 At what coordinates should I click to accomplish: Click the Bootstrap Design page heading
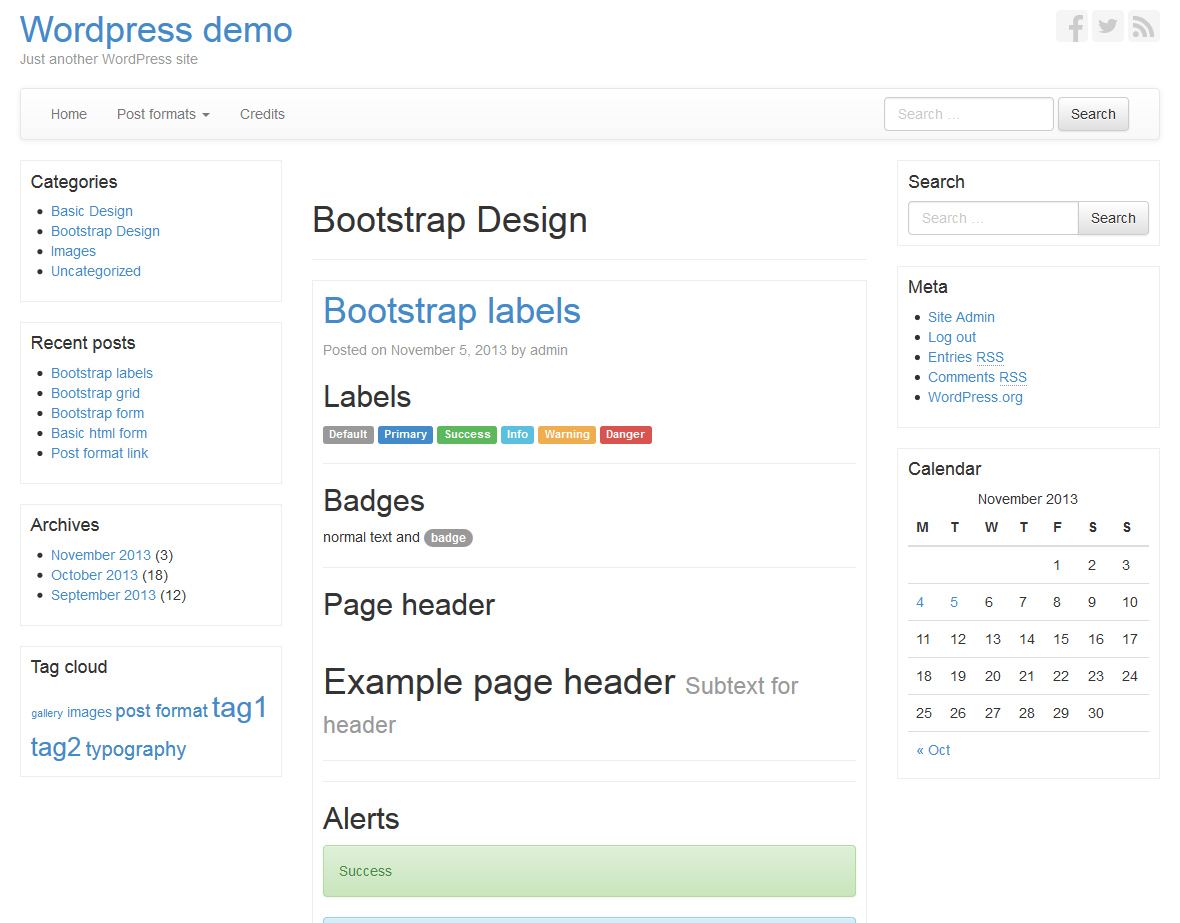[x=450, y=220]
